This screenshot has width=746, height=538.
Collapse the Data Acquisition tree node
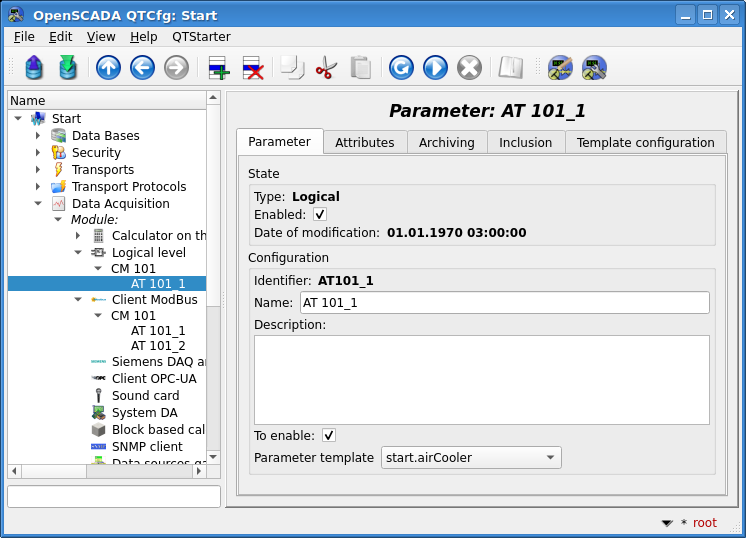point(38,204)
